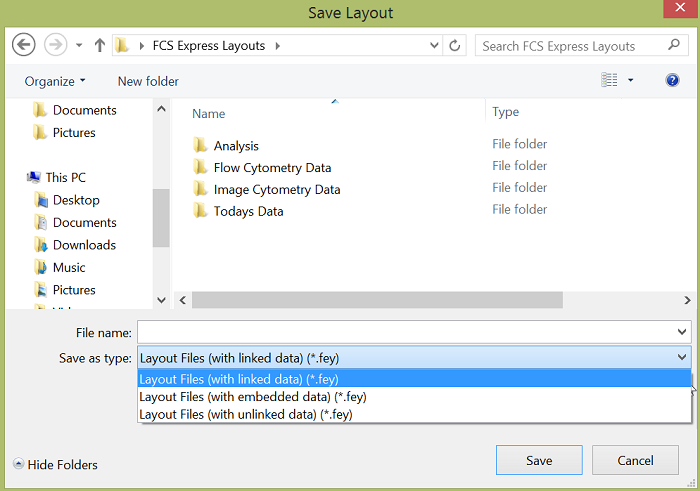The image size is (700, 491).
Task: Click the Save button
Action: coord(538,460)
